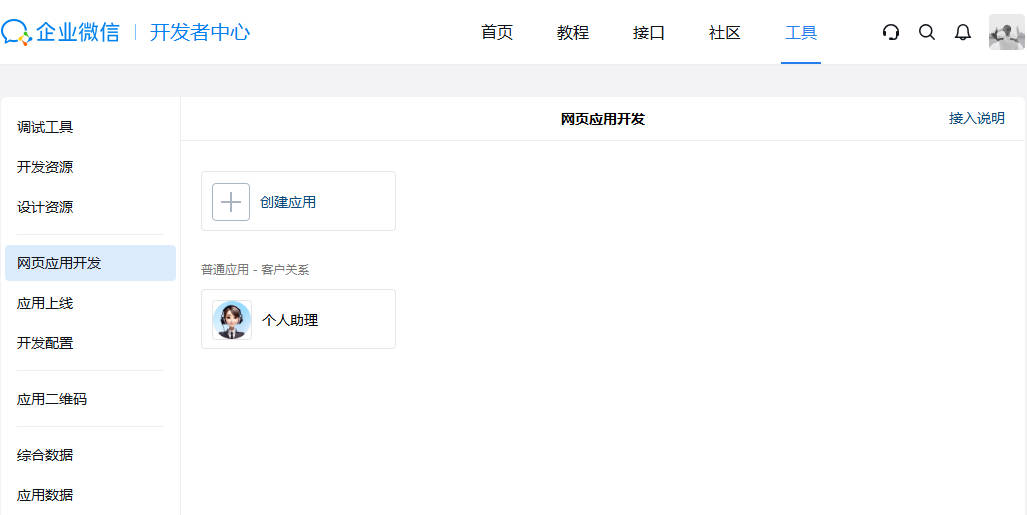Open customer support headset icon

click(891, 32)
